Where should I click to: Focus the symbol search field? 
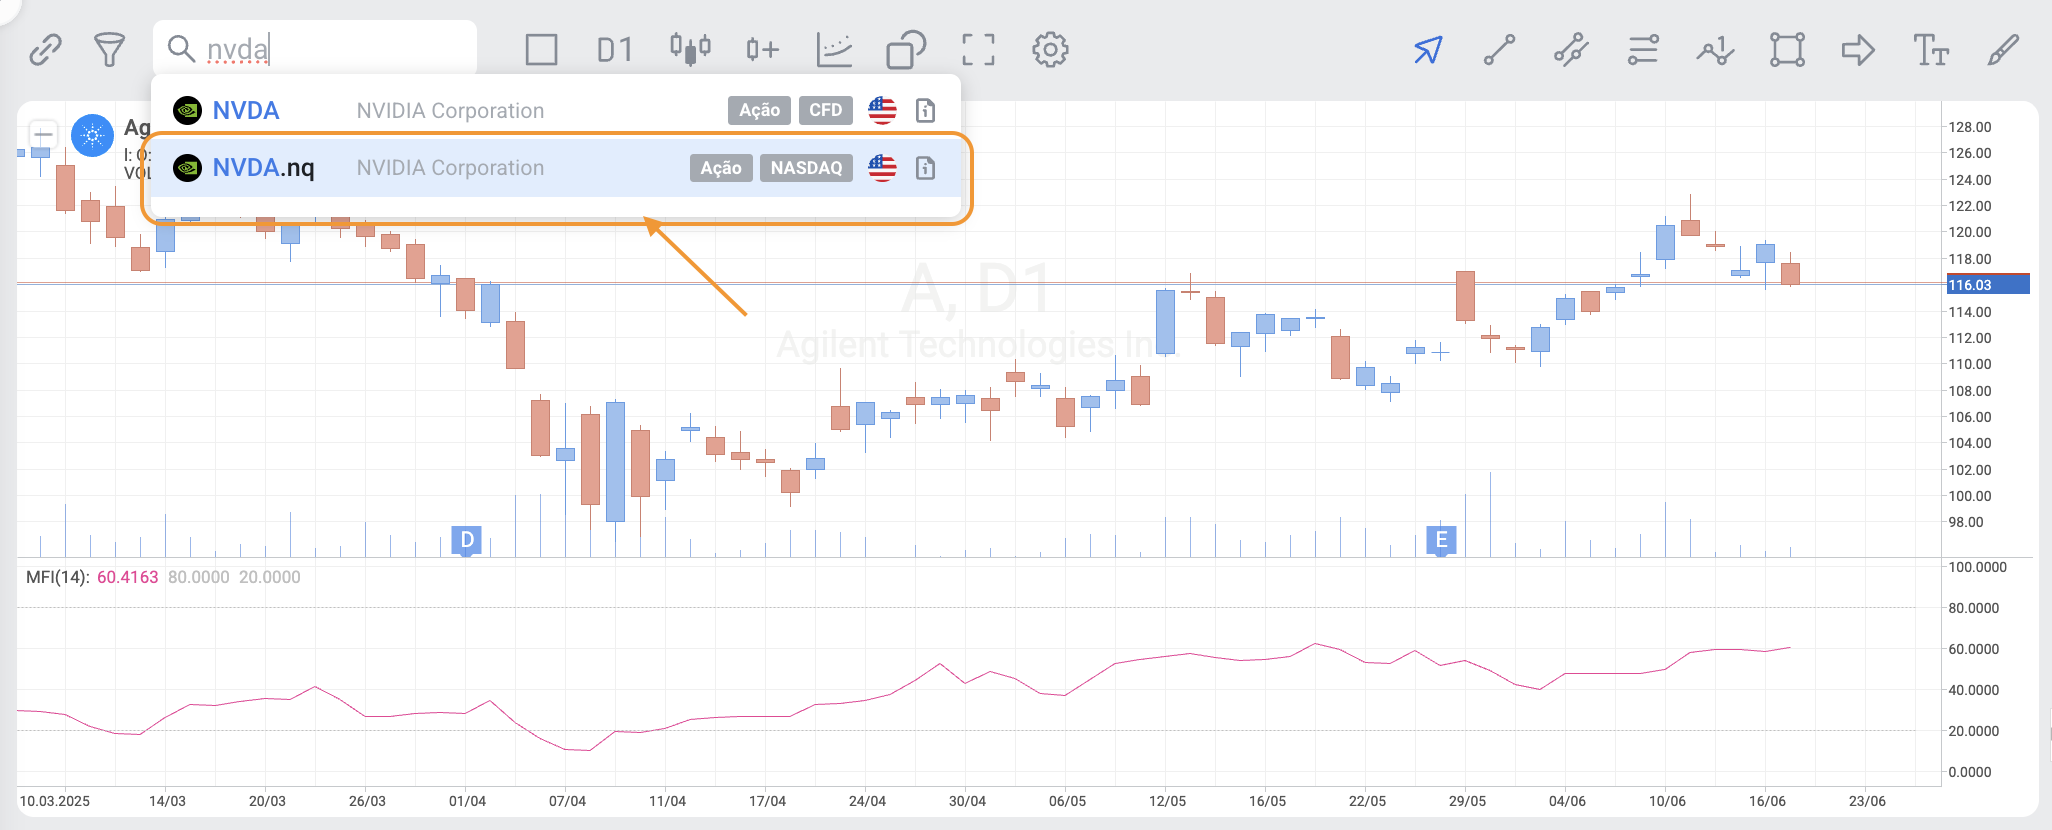click(315, 48)
